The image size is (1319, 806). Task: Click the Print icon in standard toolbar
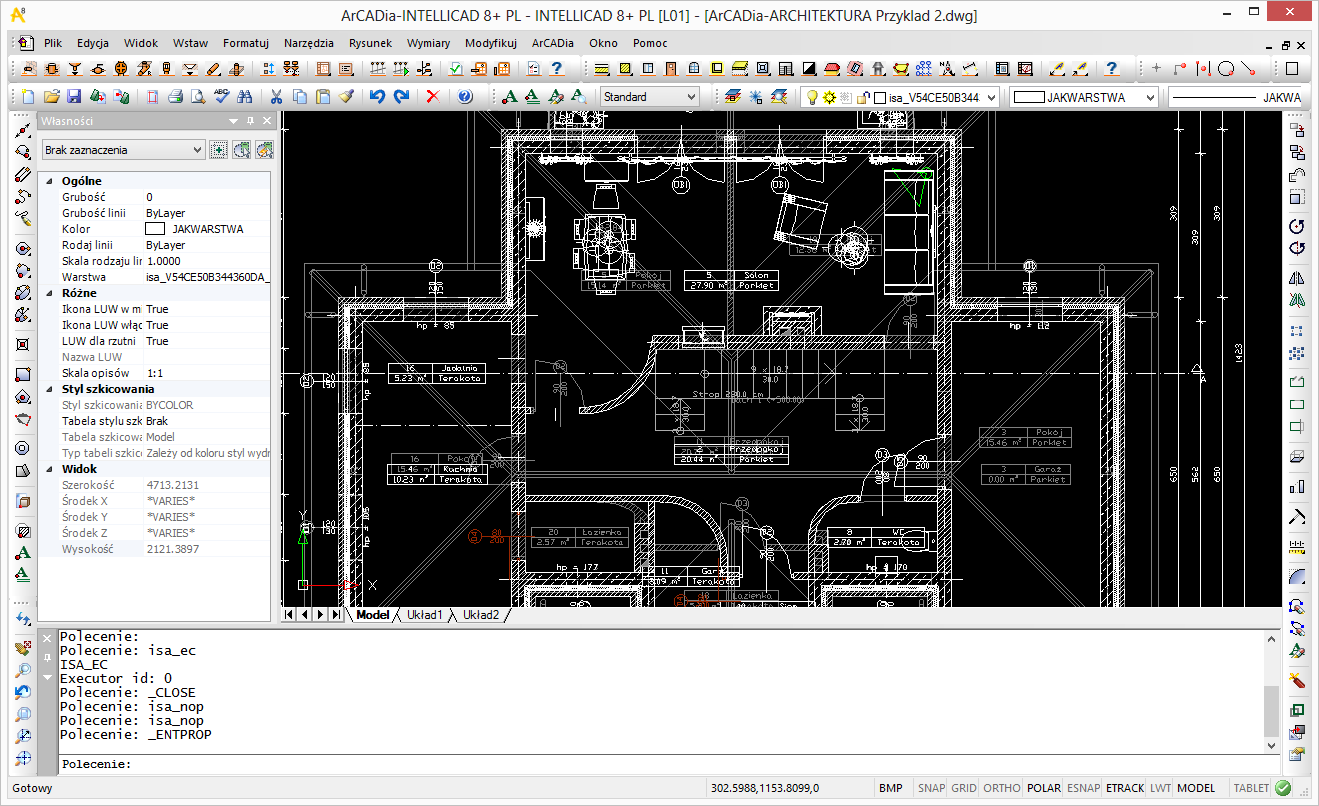point(175,97)
